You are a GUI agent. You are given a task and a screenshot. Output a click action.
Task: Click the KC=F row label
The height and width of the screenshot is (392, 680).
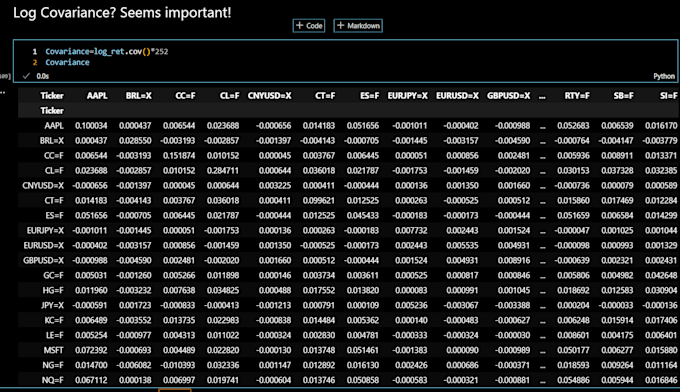[54, 320]
